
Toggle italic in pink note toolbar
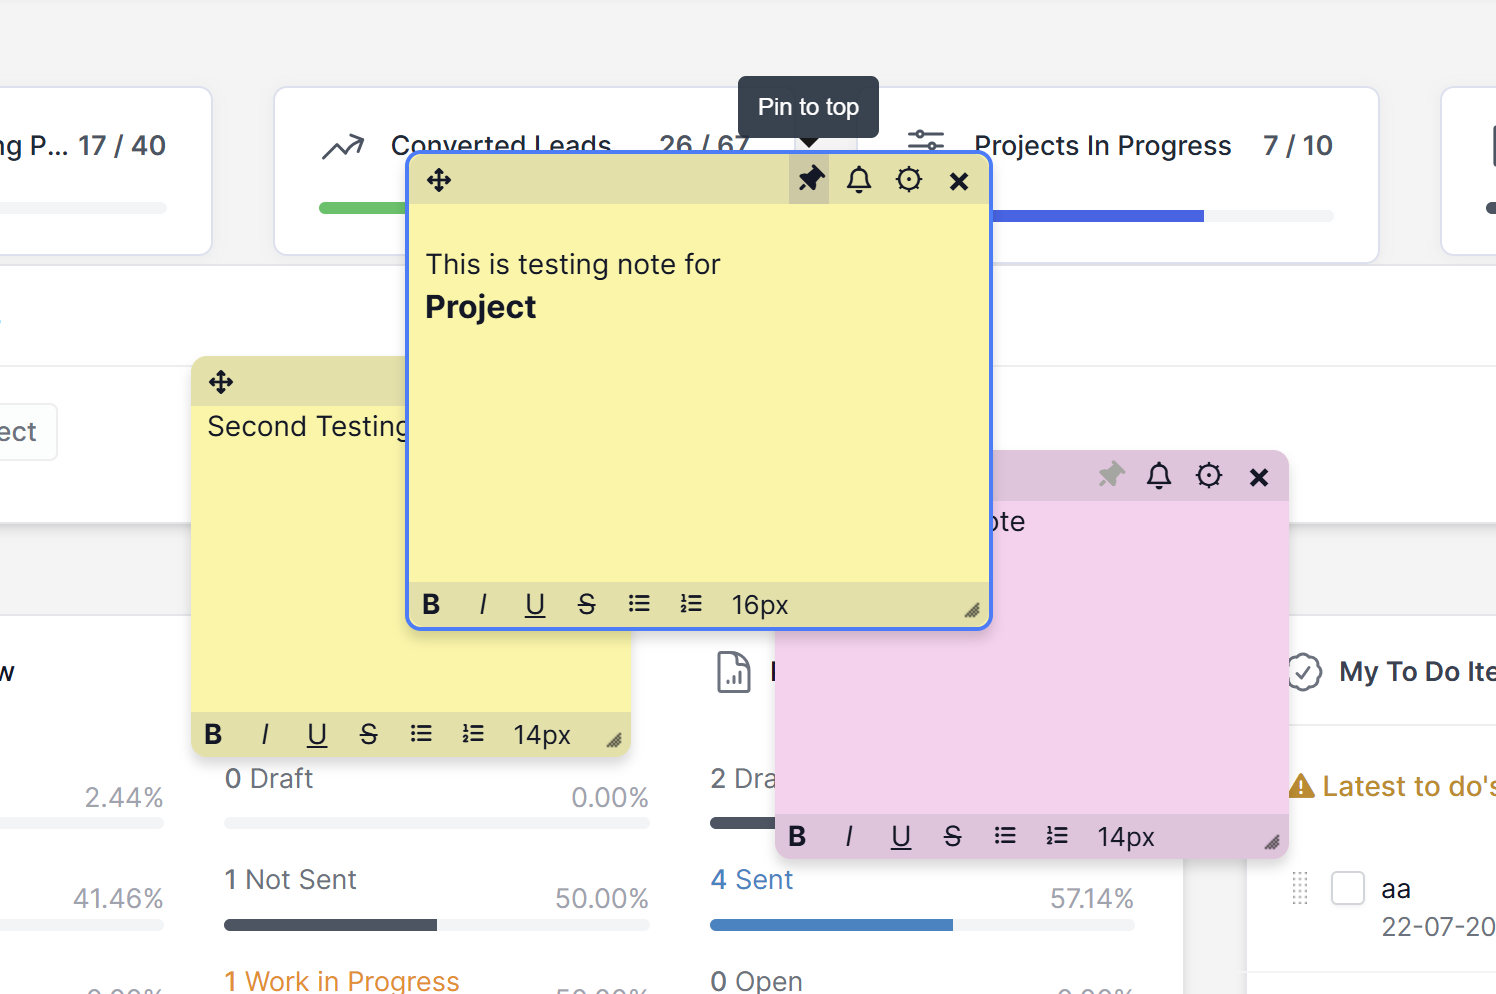pos(849,837)
